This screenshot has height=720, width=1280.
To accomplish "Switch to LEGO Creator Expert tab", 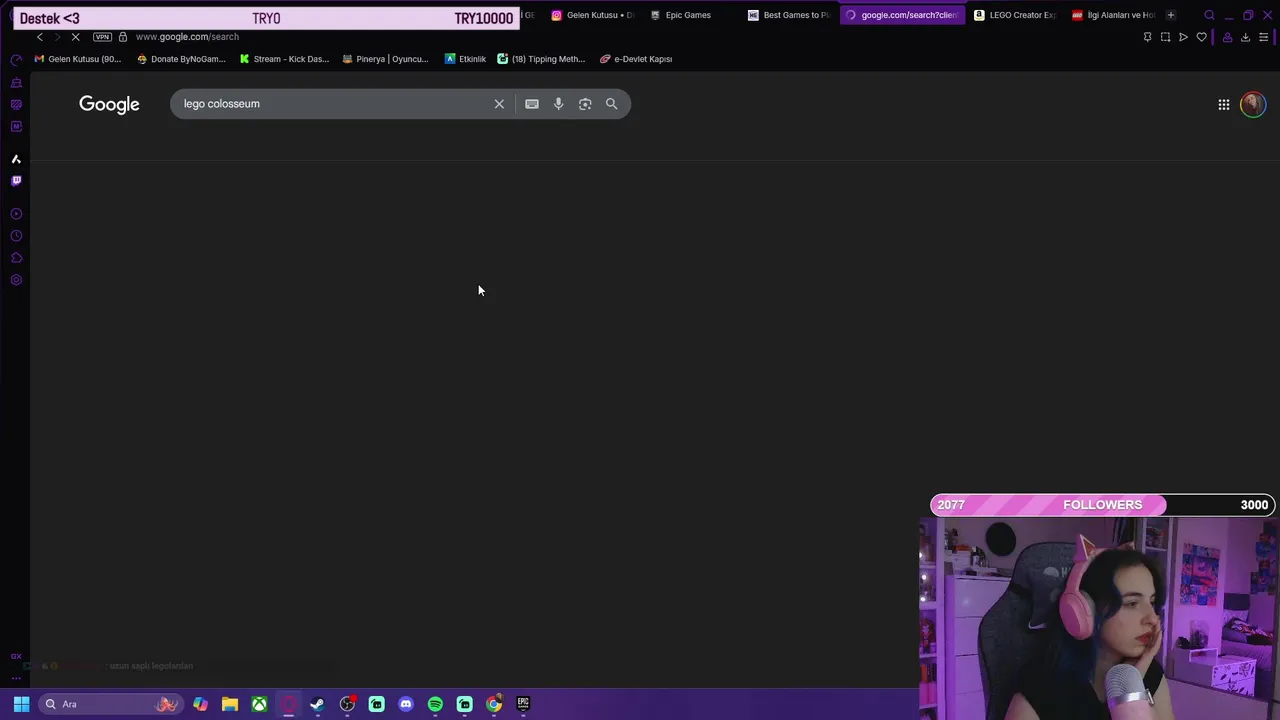I will 1014,15.
